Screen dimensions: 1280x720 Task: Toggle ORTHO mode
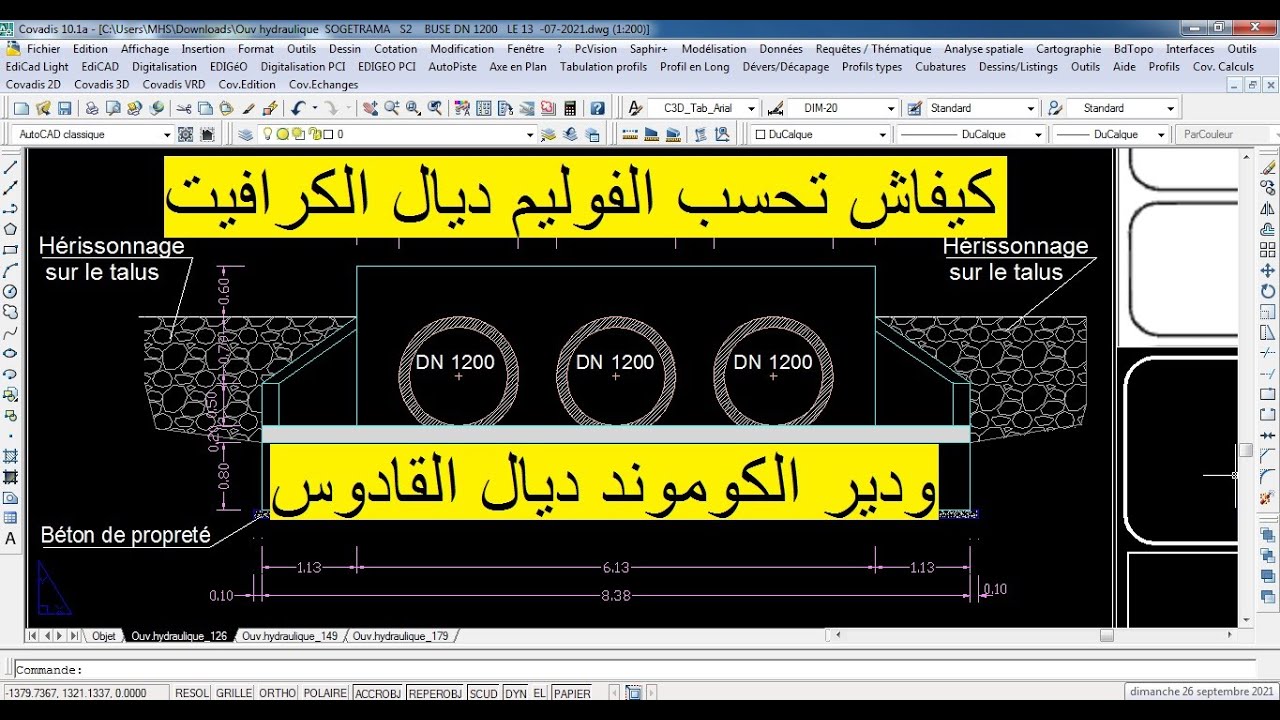tap(278, 693)
